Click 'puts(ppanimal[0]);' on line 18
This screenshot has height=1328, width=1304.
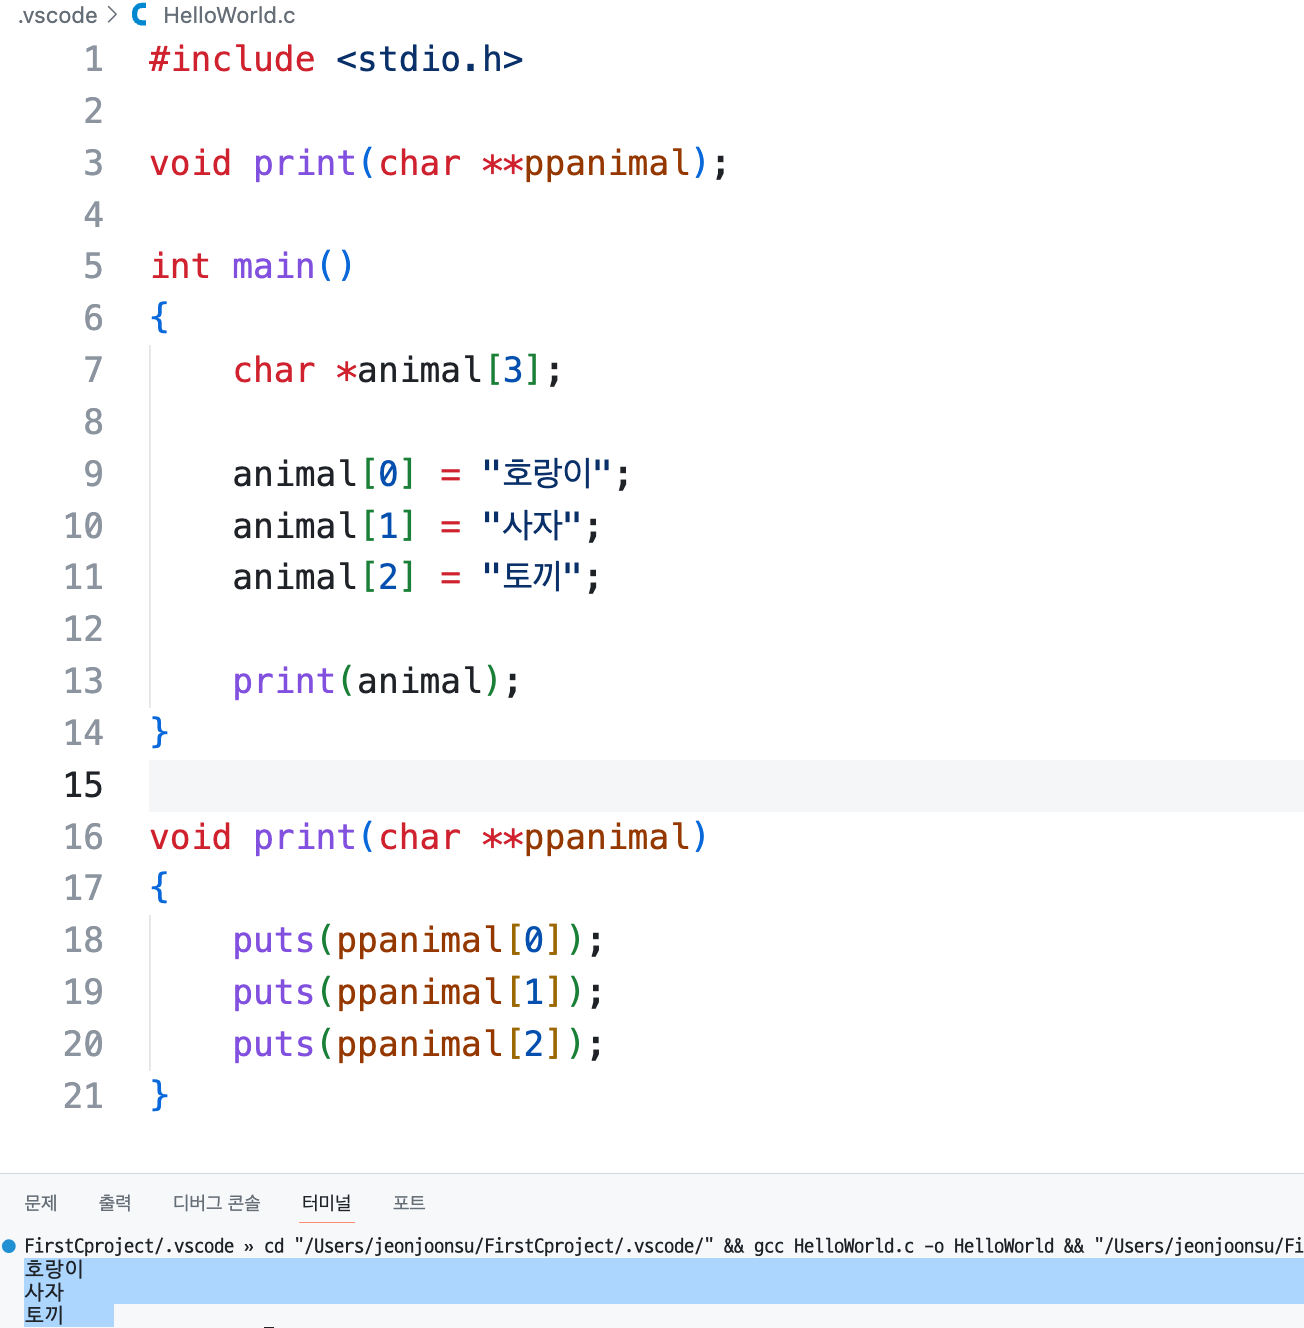(x=418, y=940)
